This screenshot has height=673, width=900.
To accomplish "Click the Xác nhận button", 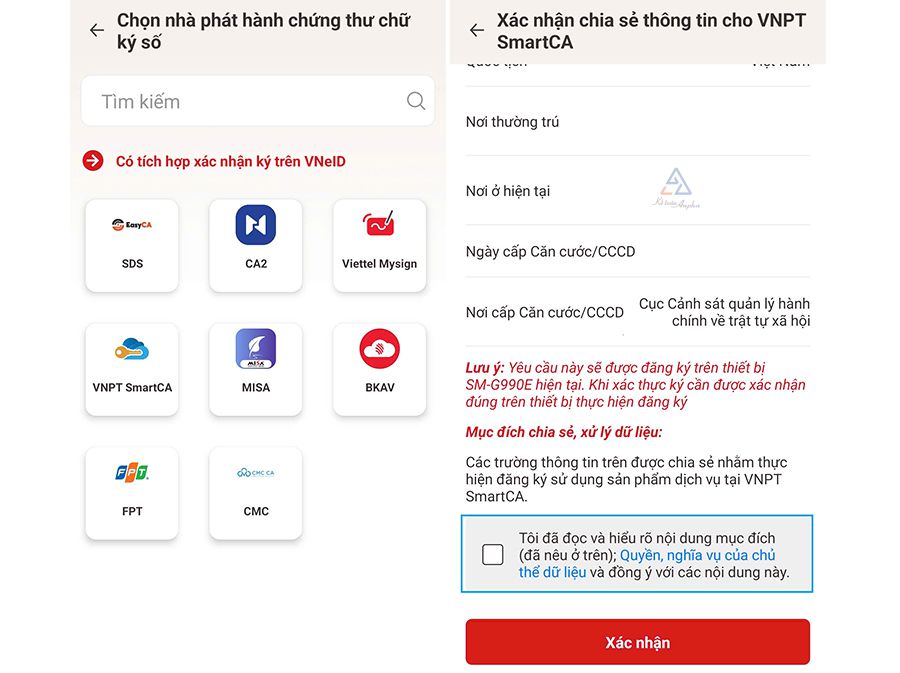I will [638, 642].
